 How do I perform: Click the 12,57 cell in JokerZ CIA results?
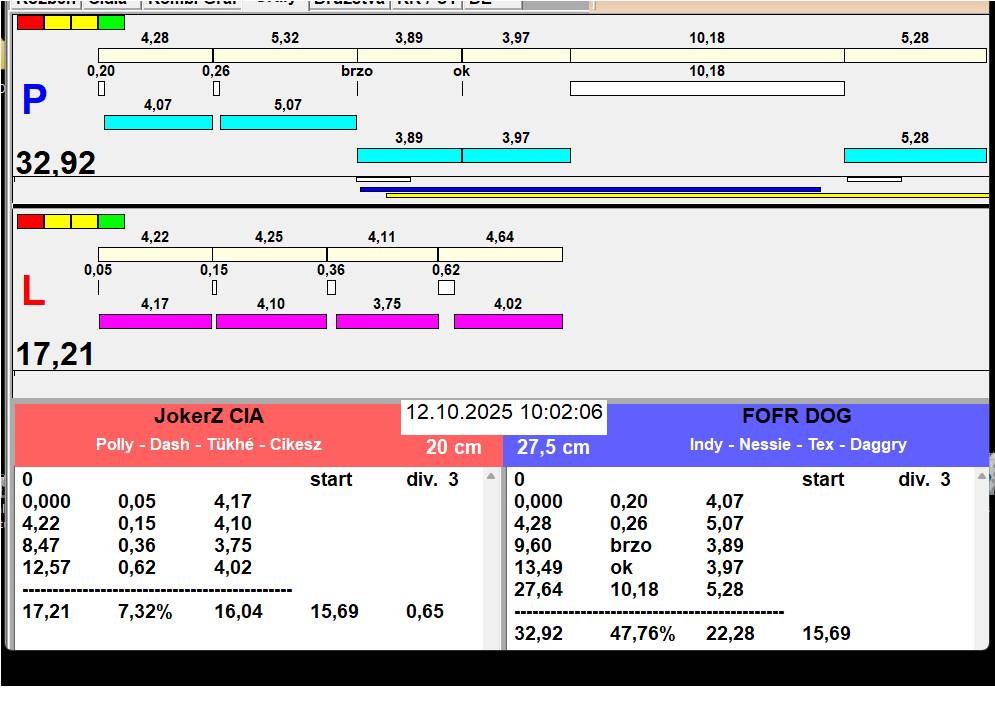(46, 567)
